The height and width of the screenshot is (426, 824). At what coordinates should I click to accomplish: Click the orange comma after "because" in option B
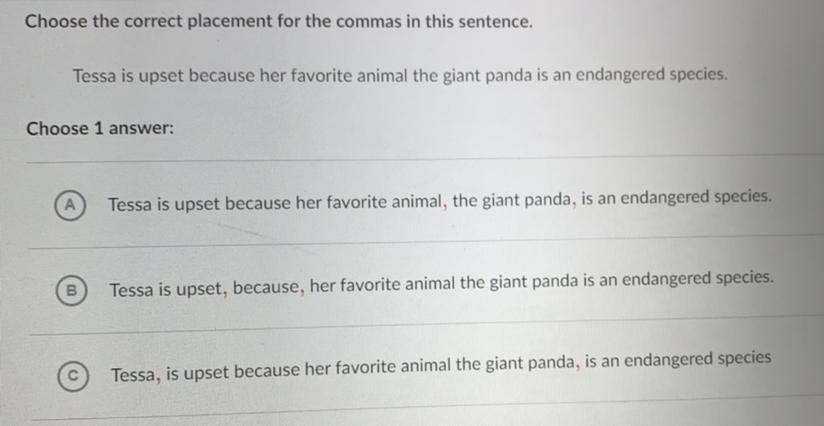300,291
